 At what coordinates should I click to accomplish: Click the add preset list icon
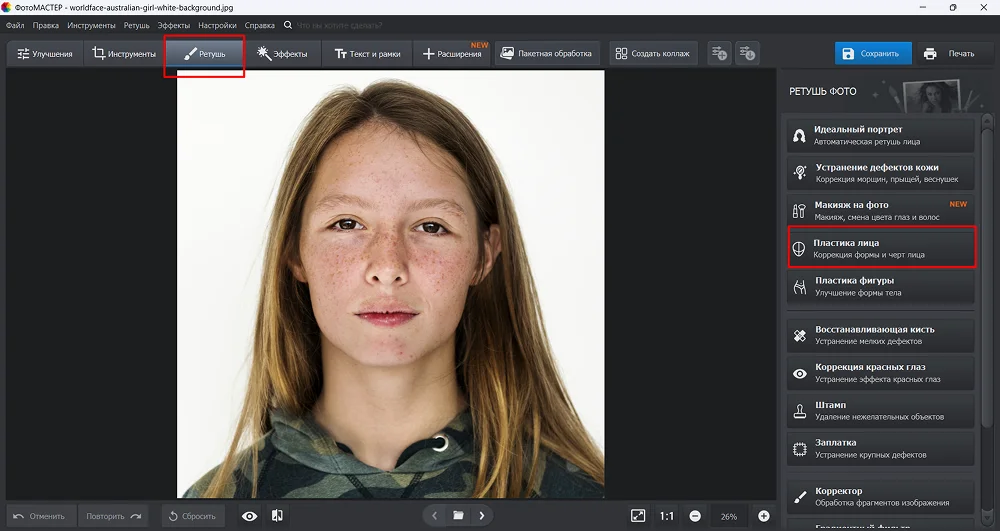pyautogui.click(x=719, y=54)
